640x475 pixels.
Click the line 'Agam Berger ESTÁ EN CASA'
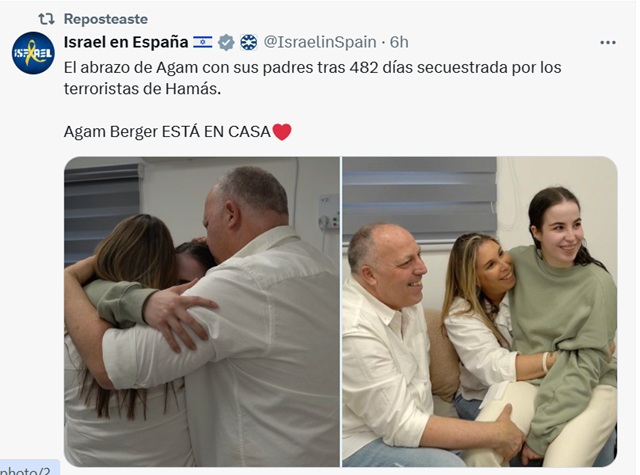(167, 132)
